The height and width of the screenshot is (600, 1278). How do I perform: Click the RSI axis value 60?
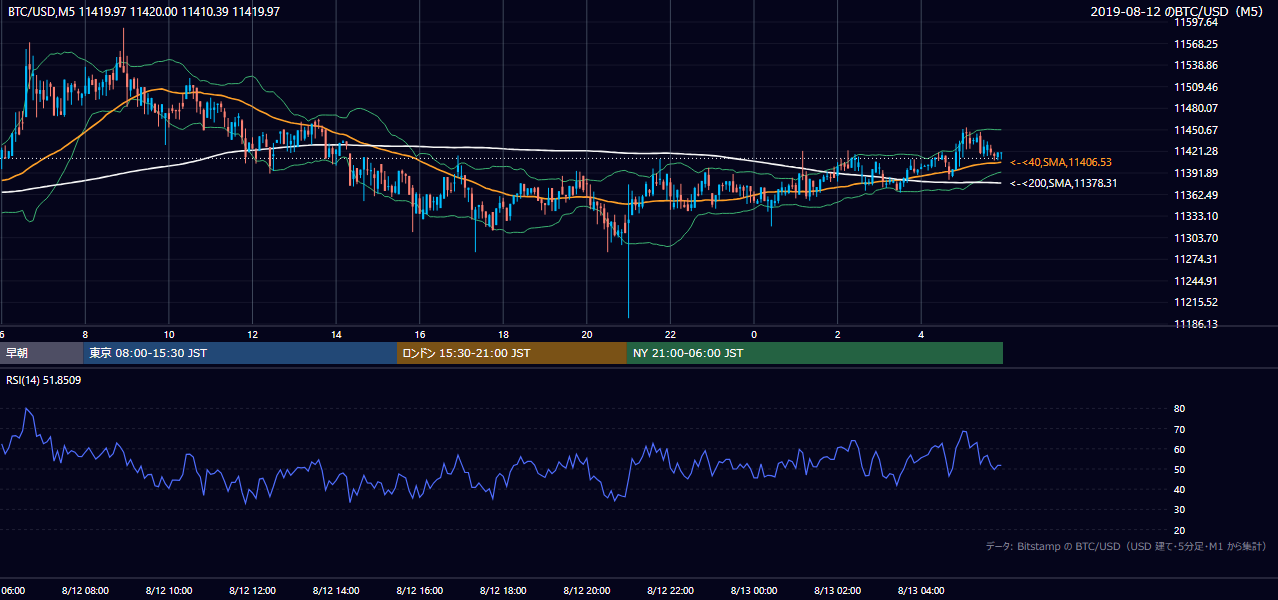1180,449
